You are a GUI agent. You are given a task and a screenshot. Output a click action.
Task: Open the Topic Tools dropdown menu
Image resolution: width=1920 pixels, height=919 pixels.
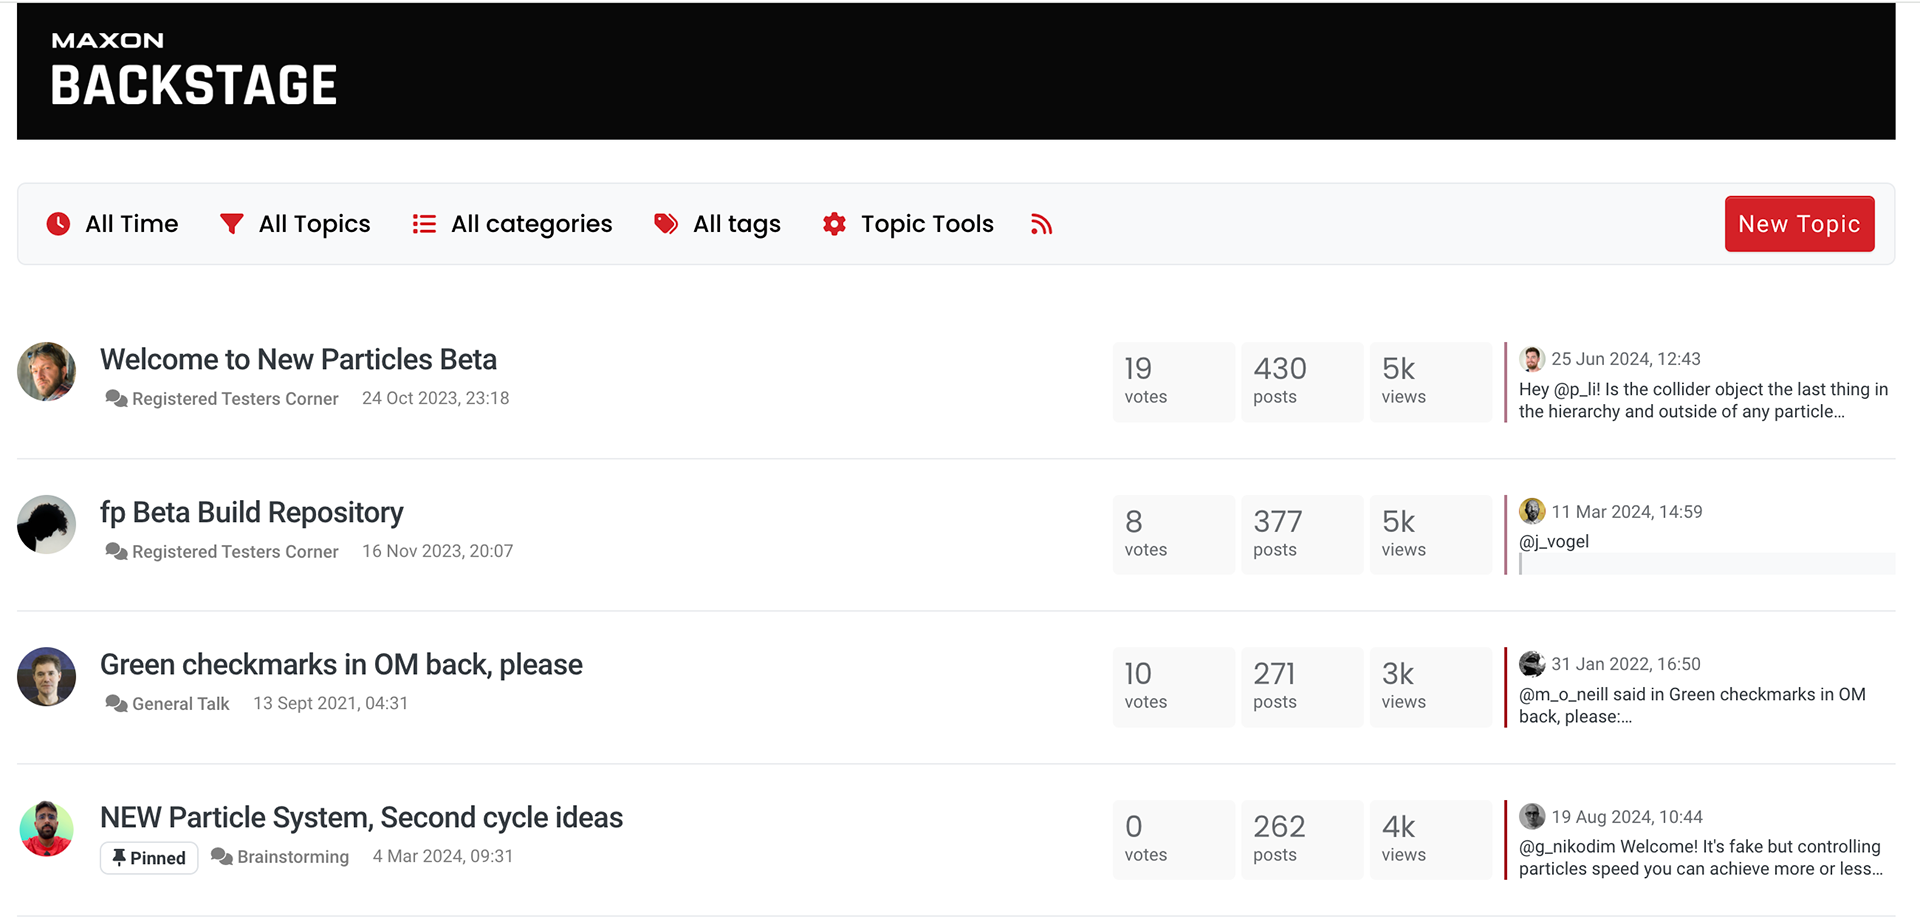(x=908, y=224)
